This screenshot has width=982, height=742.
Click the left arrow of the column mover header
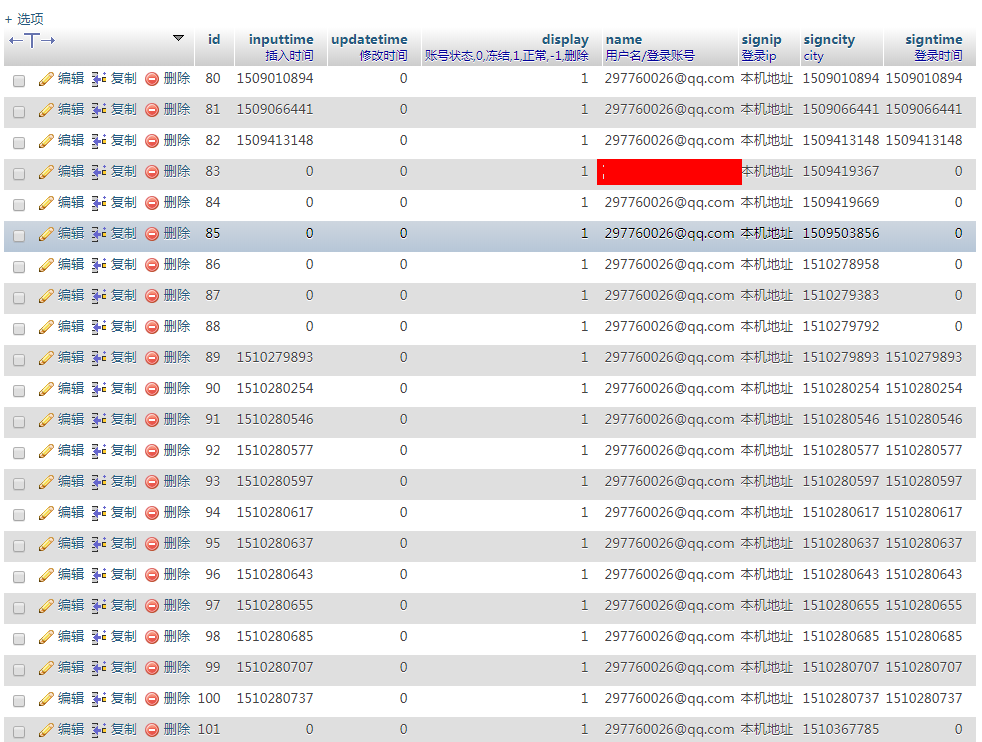click(x=16, y=41)
